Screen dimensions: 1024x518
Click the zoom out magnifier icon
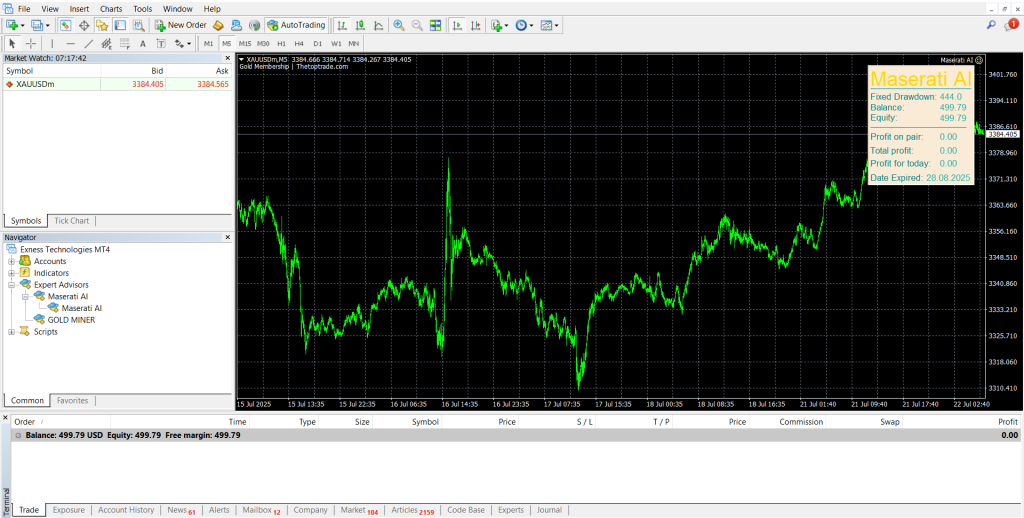coord(417,25)
